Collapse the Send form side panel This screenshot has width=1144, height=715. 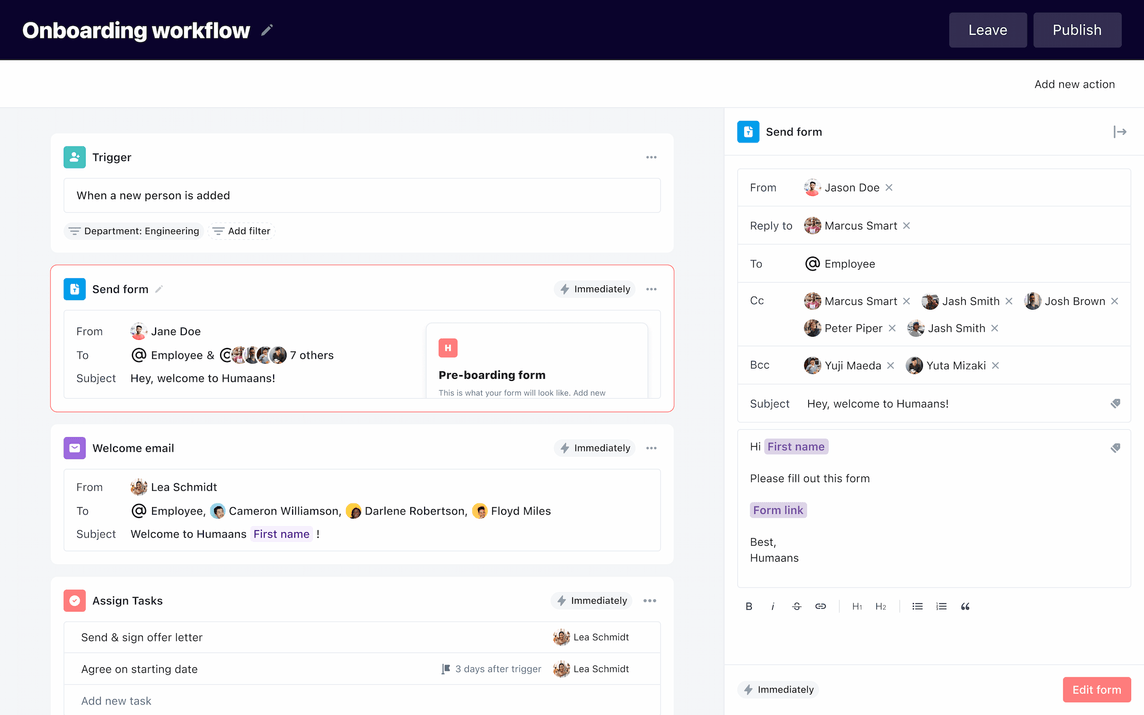click(1120, 131)
